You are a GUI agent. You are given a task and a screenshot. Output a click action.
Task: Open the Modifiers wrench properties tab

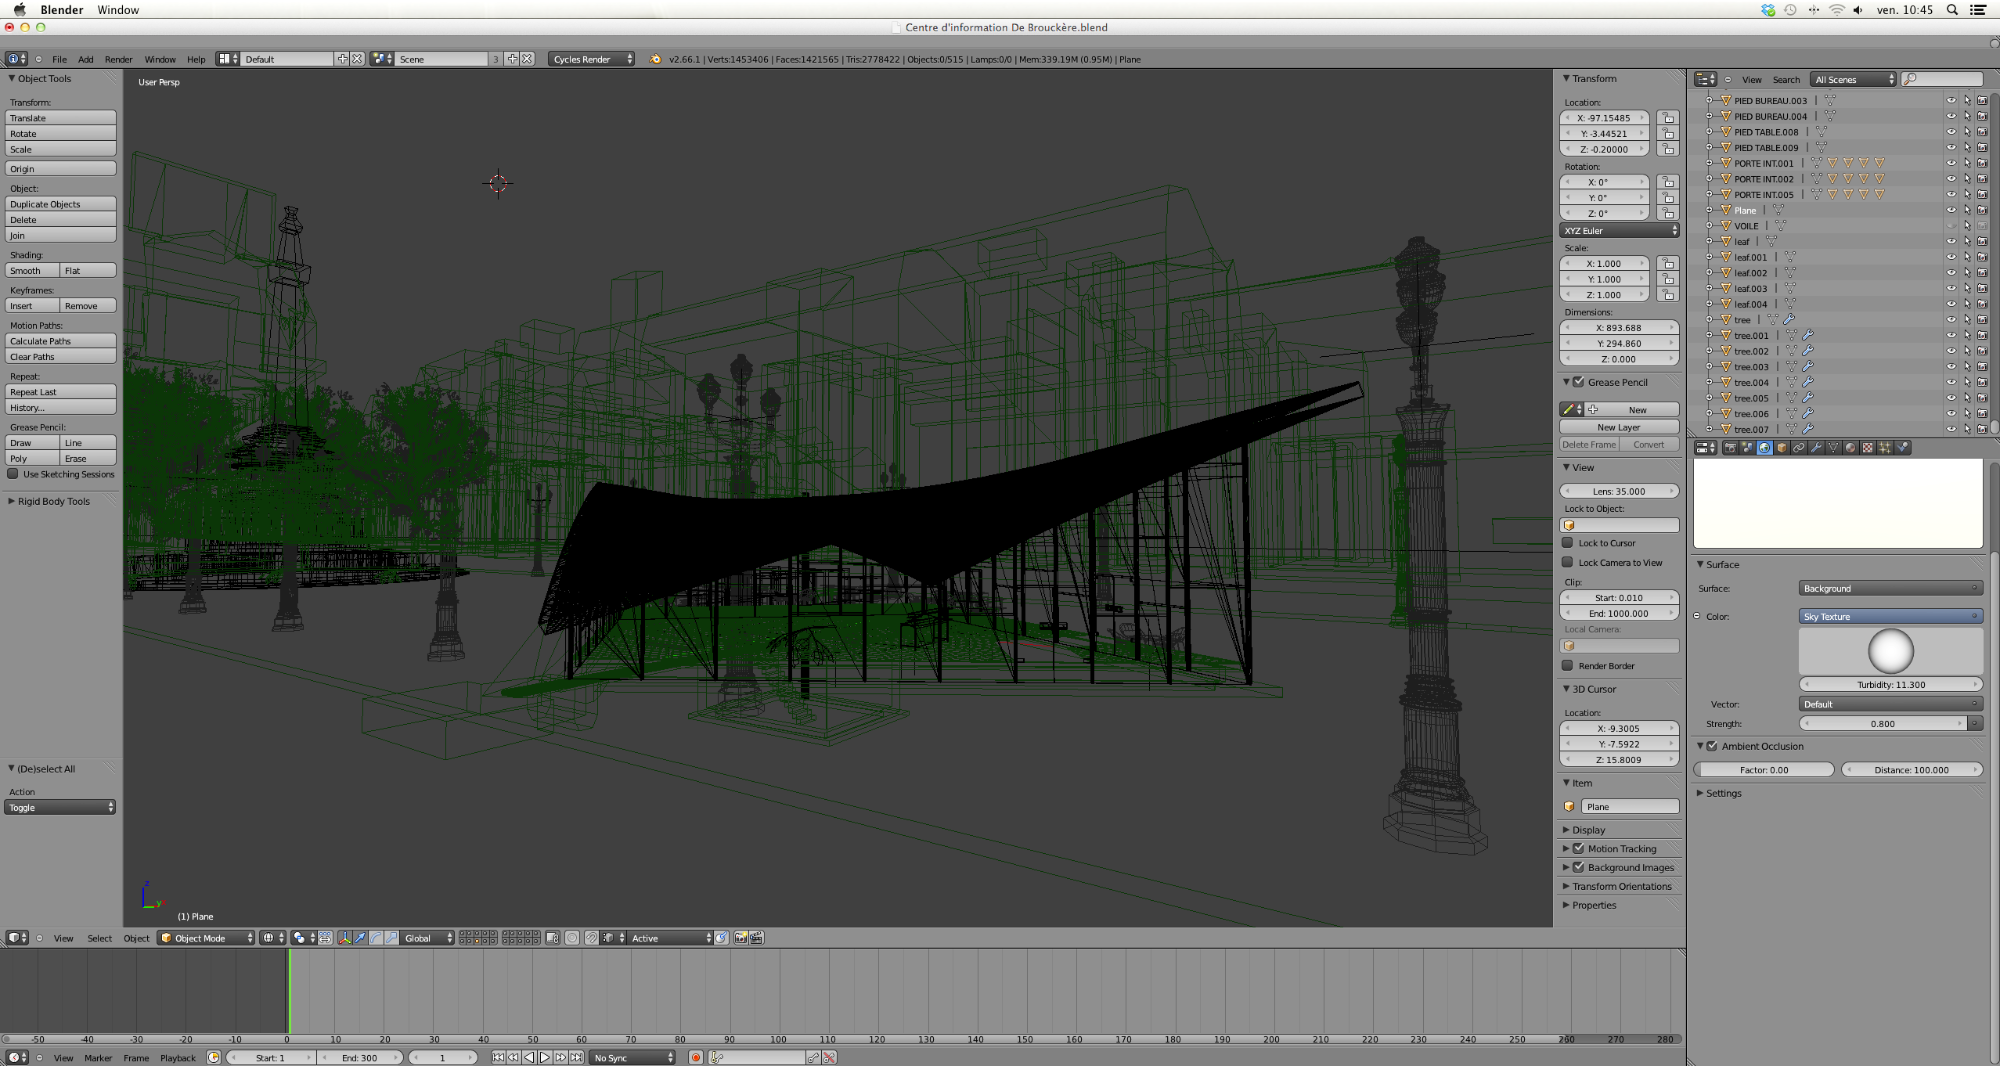(1816, 448)
